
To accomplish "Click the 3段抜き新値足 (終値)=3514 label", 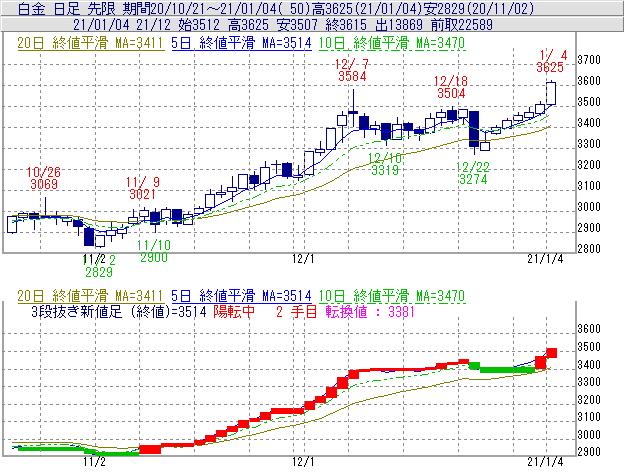I will pos(119,311).
